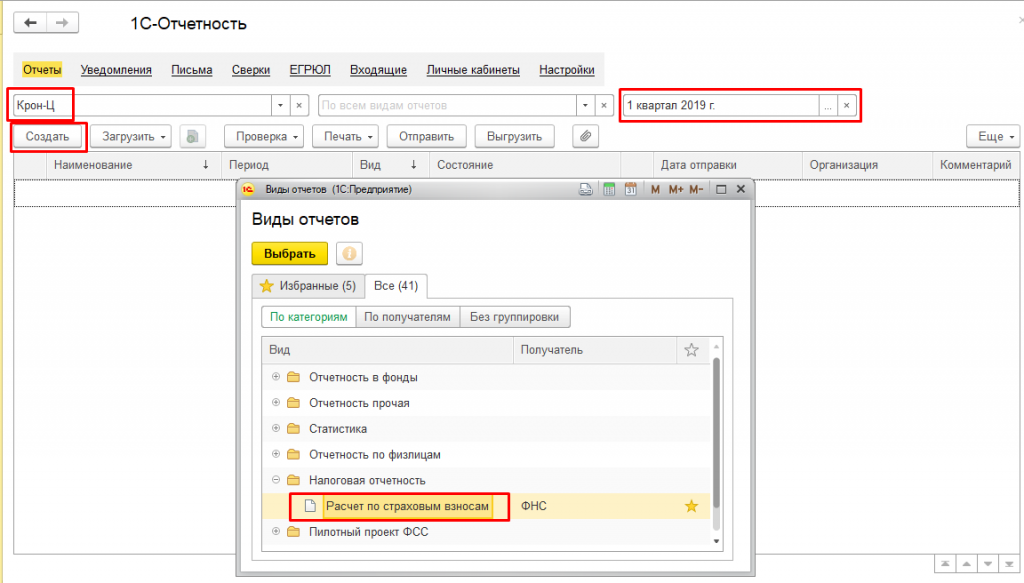Switch grouping to По получателям
Viewport: 1024px width, 583px height.
[406, 317]
